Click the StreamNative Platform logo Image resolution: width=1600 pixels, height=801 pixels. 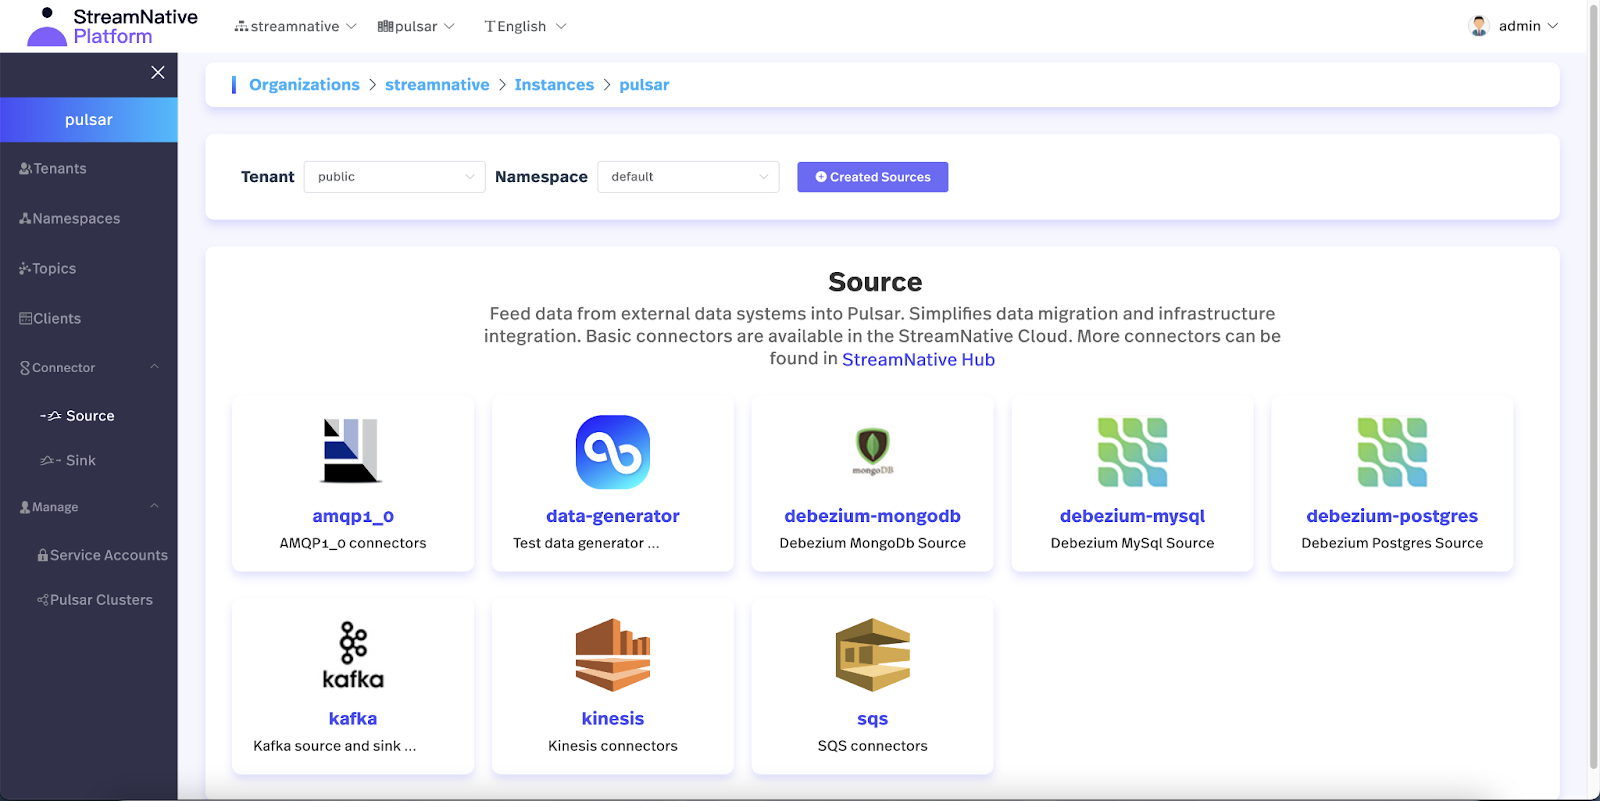(112, 27)
